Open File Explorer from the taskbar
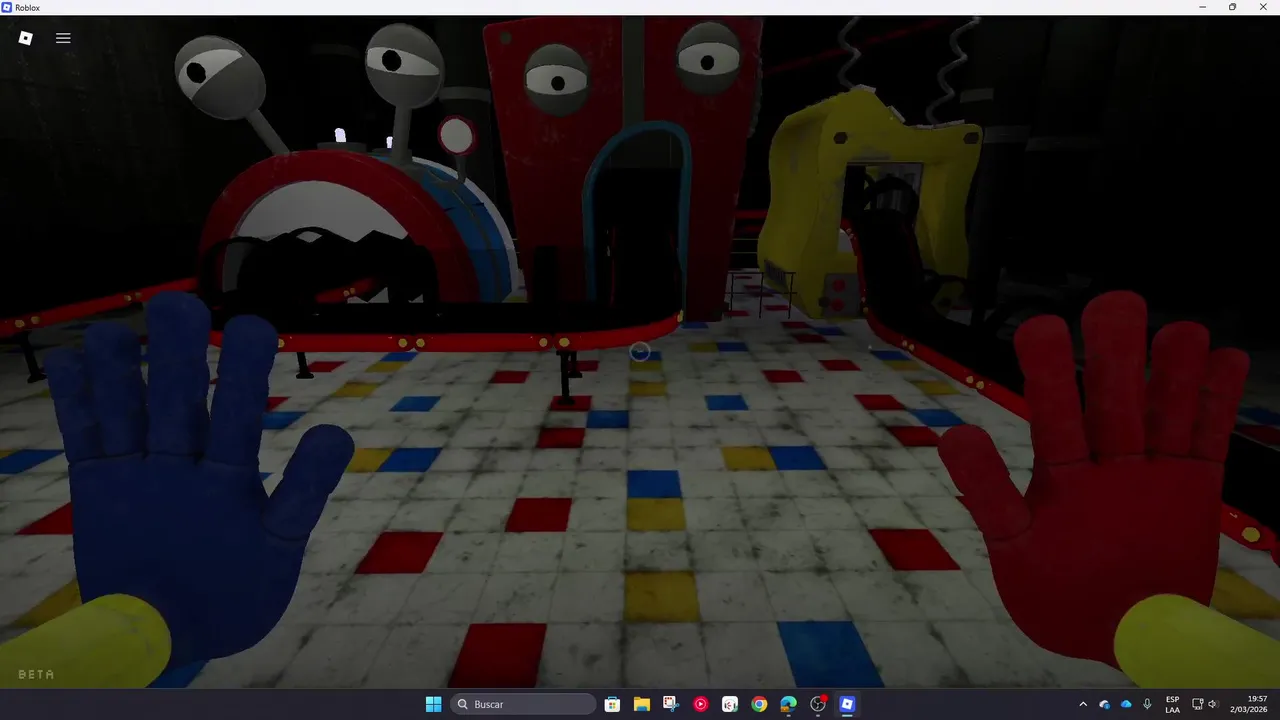 point(641,704)
